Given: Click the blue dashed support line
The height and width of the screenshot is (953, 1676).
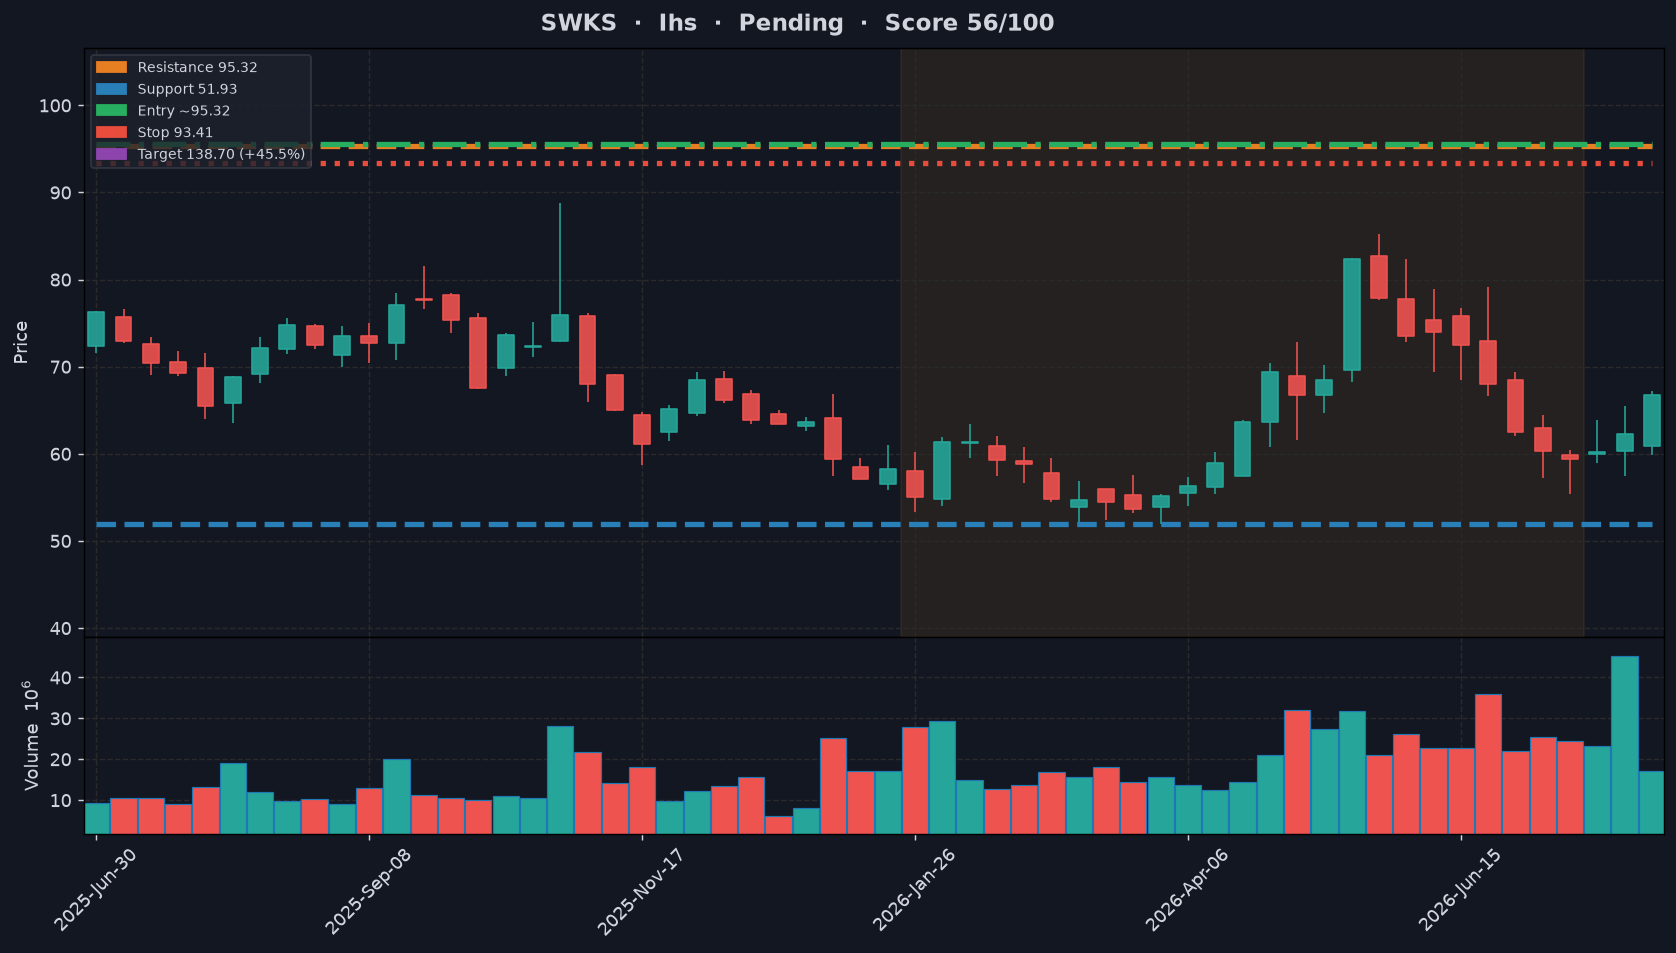Looking at the screenshot, I should [874, 524].
